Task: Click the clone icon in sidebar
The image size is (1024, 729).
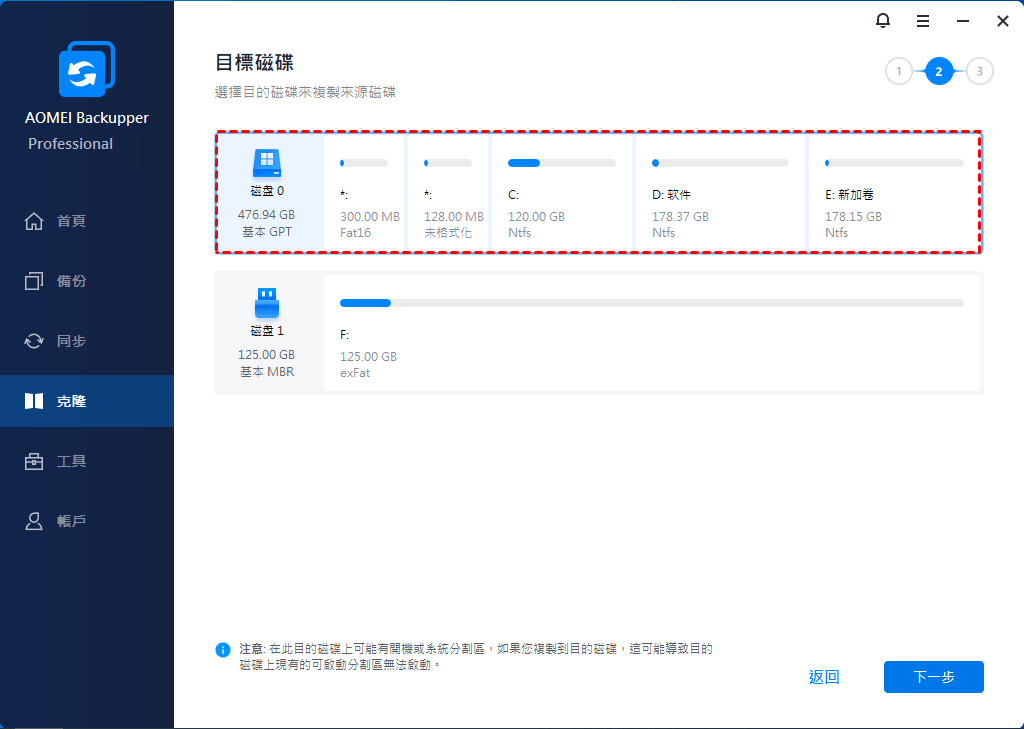Action: (x=34, y=401)
